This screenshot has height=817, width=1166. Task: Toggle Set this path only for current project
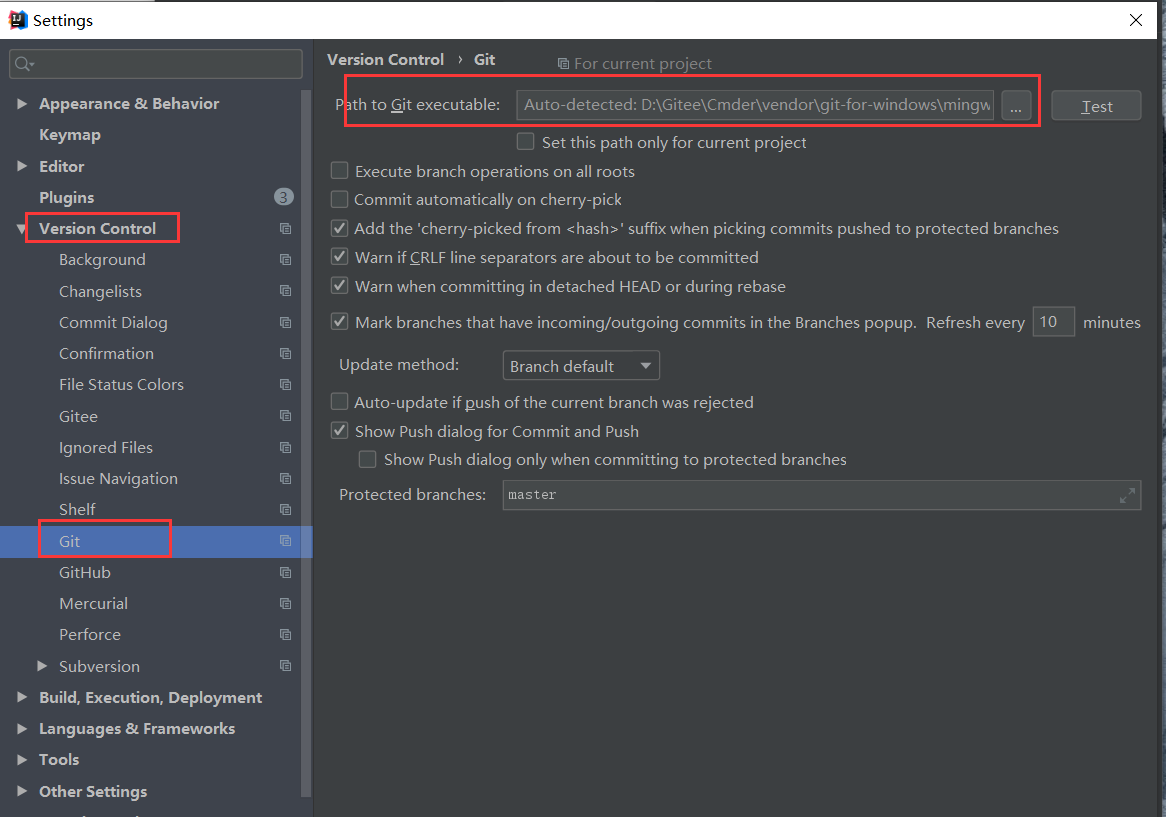(x=525, y=141)
